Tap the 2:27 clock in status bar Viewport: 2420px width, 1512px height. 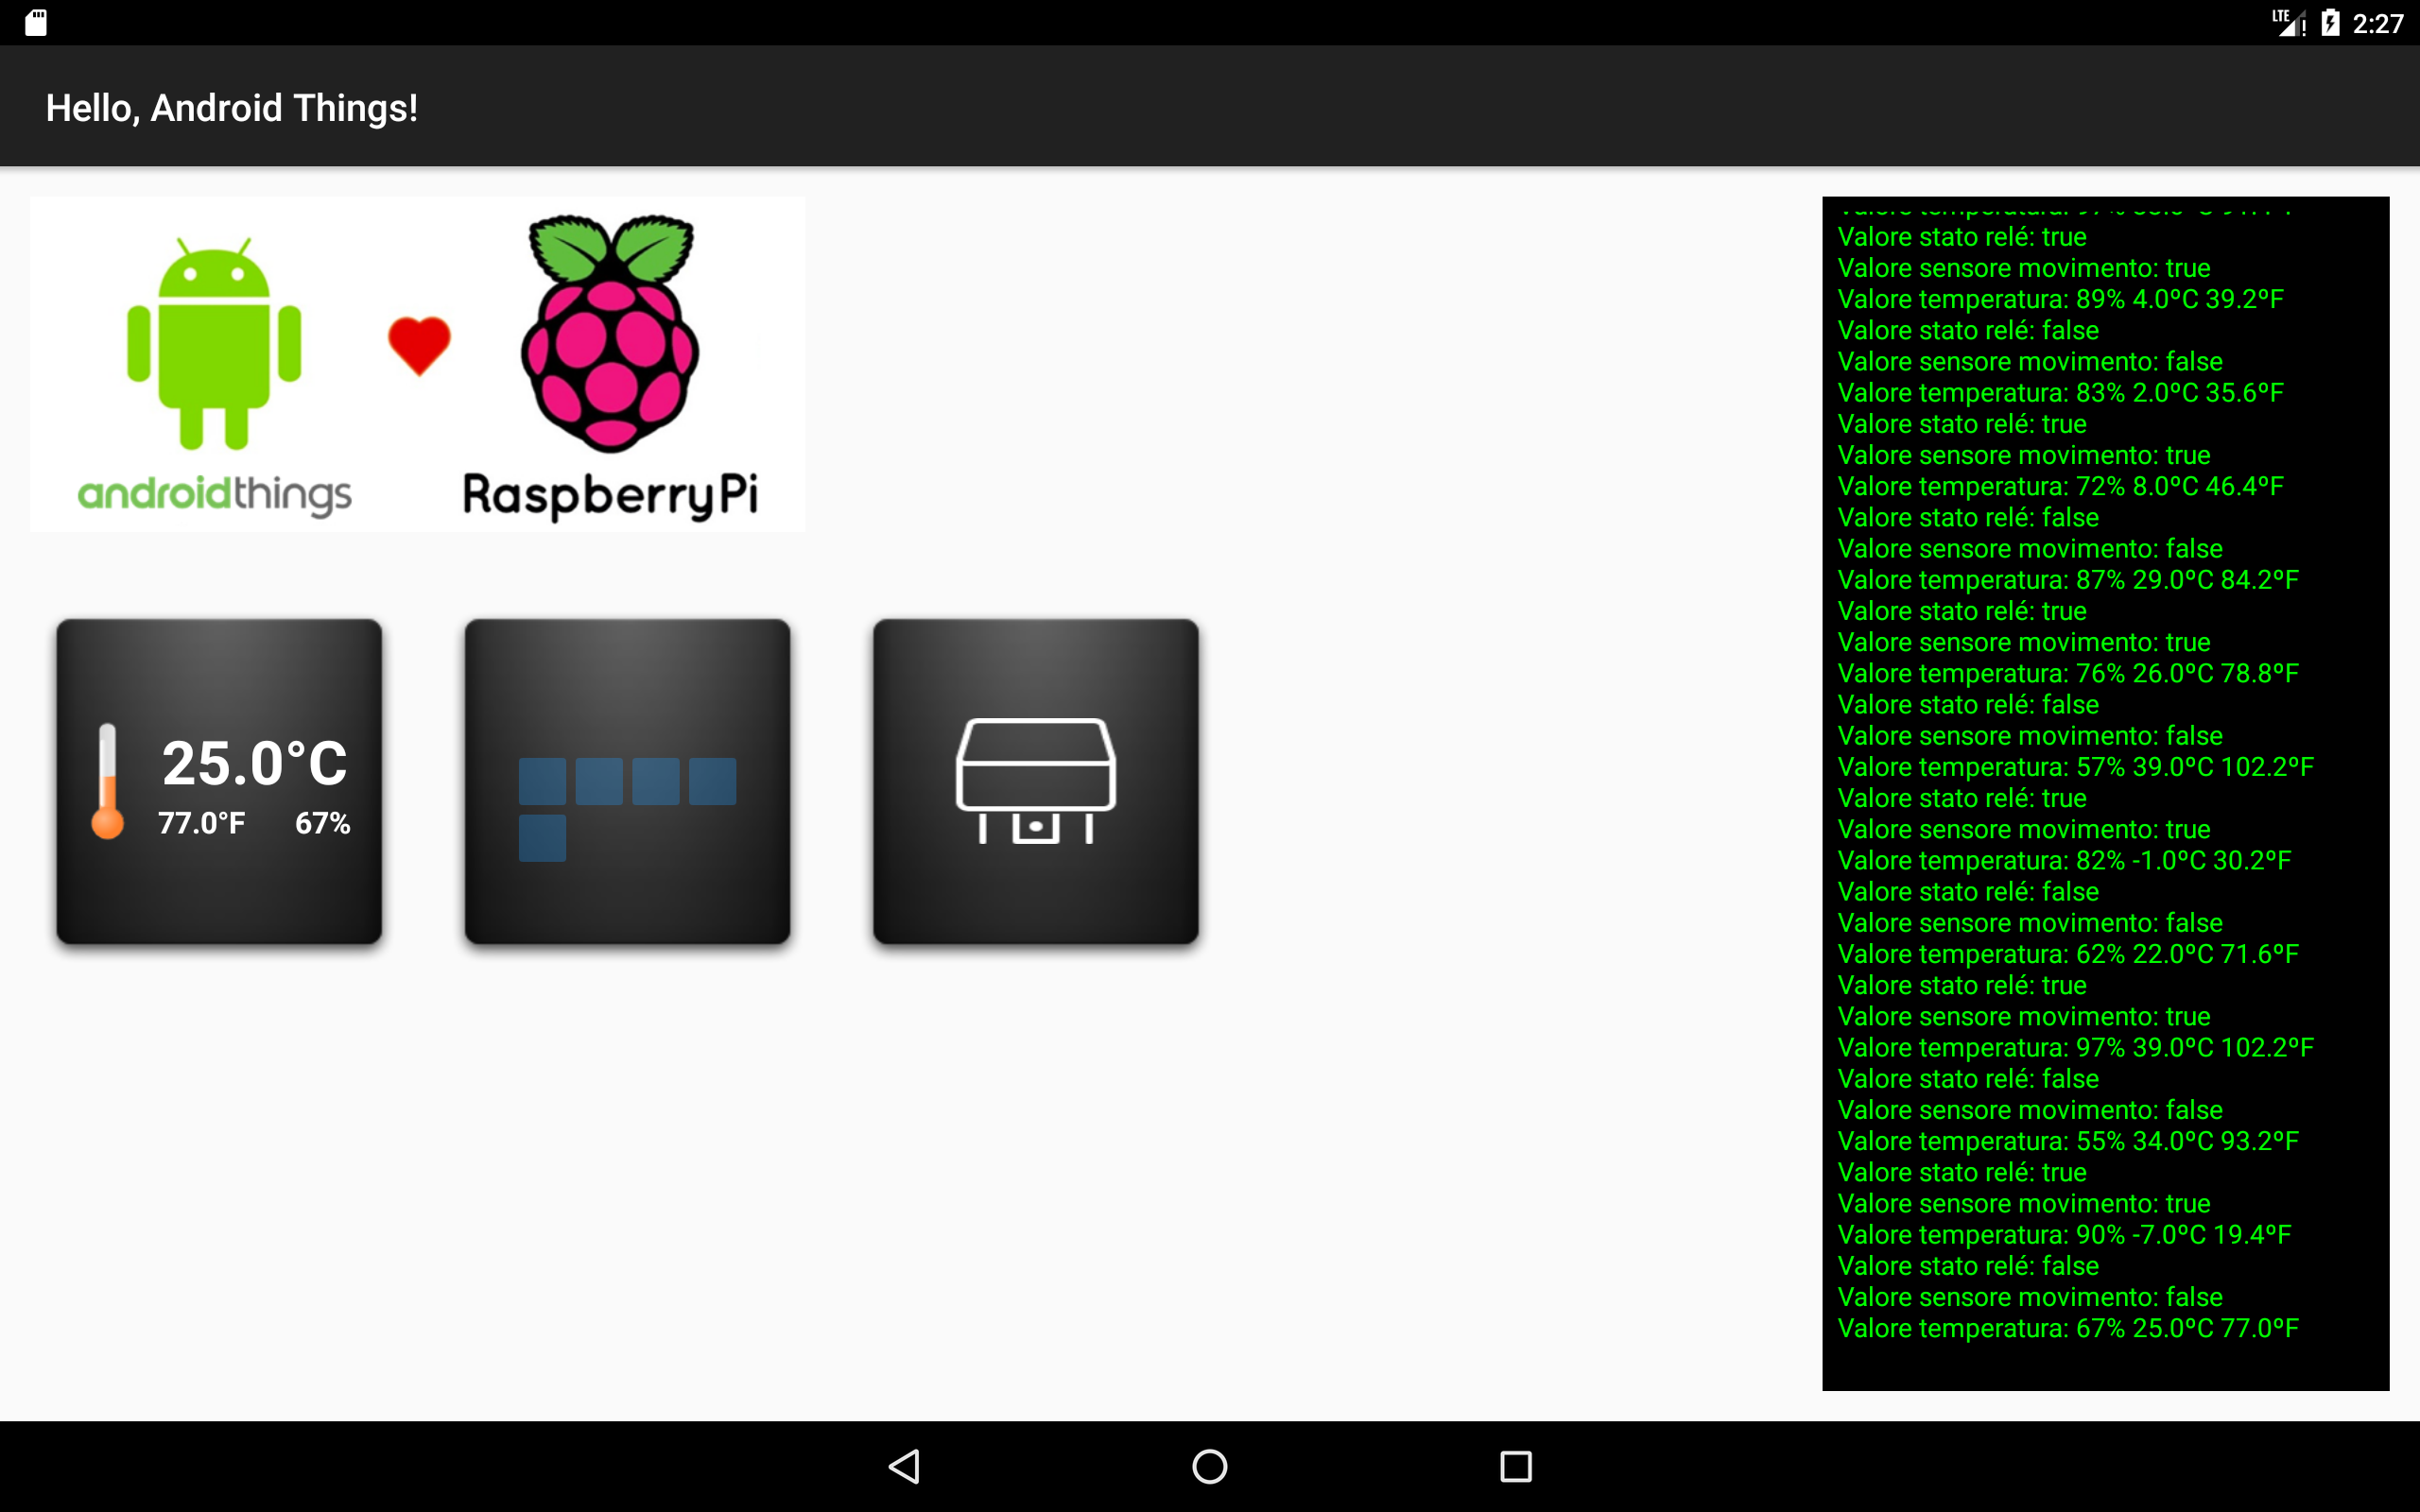[x=2377, y=24]
